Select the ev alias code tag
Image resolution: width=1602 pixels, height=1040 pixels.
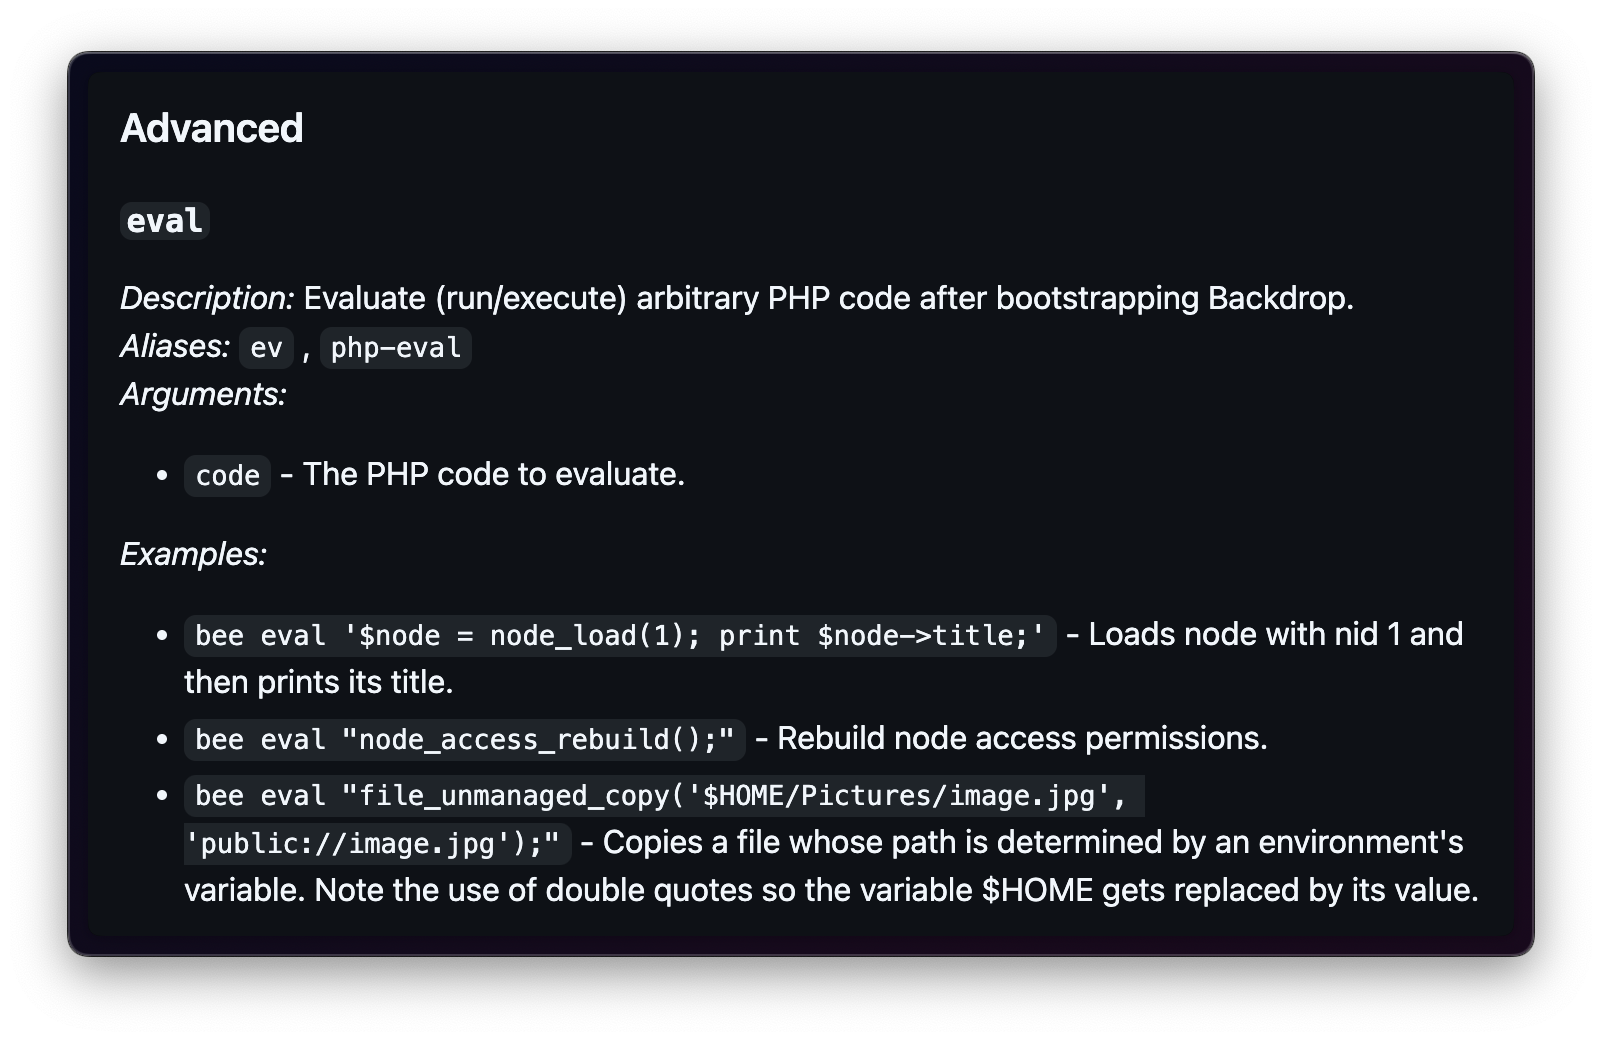point(266,347)
